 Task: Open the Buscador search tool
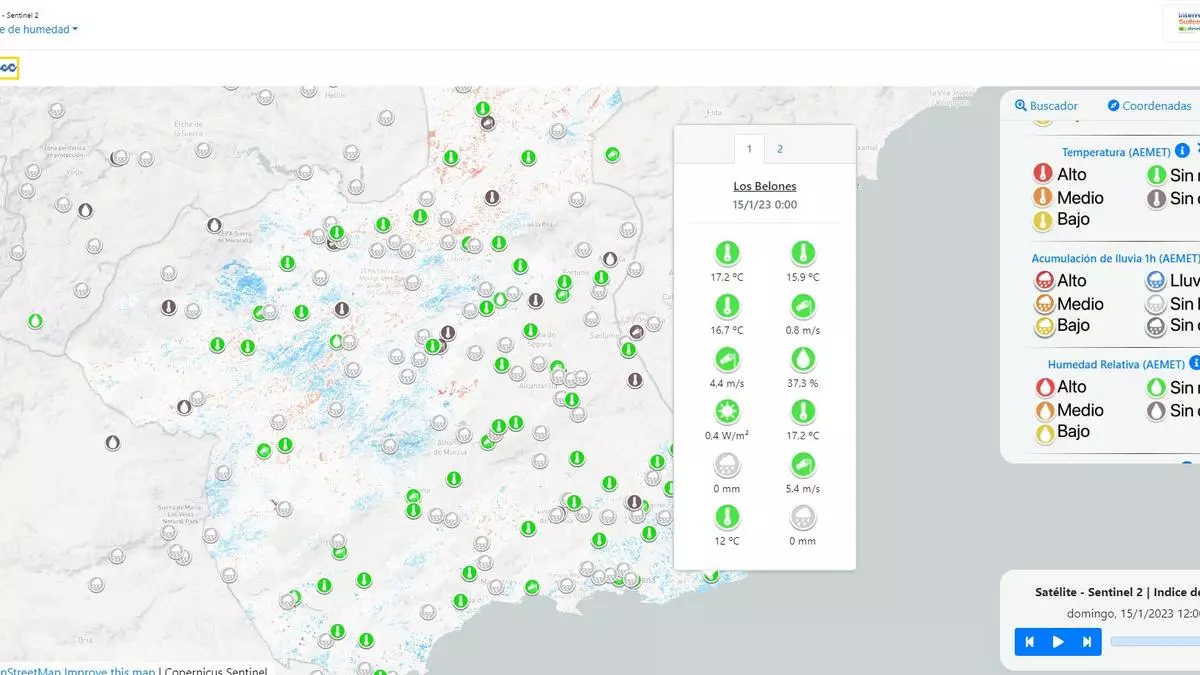[1046, 106]
